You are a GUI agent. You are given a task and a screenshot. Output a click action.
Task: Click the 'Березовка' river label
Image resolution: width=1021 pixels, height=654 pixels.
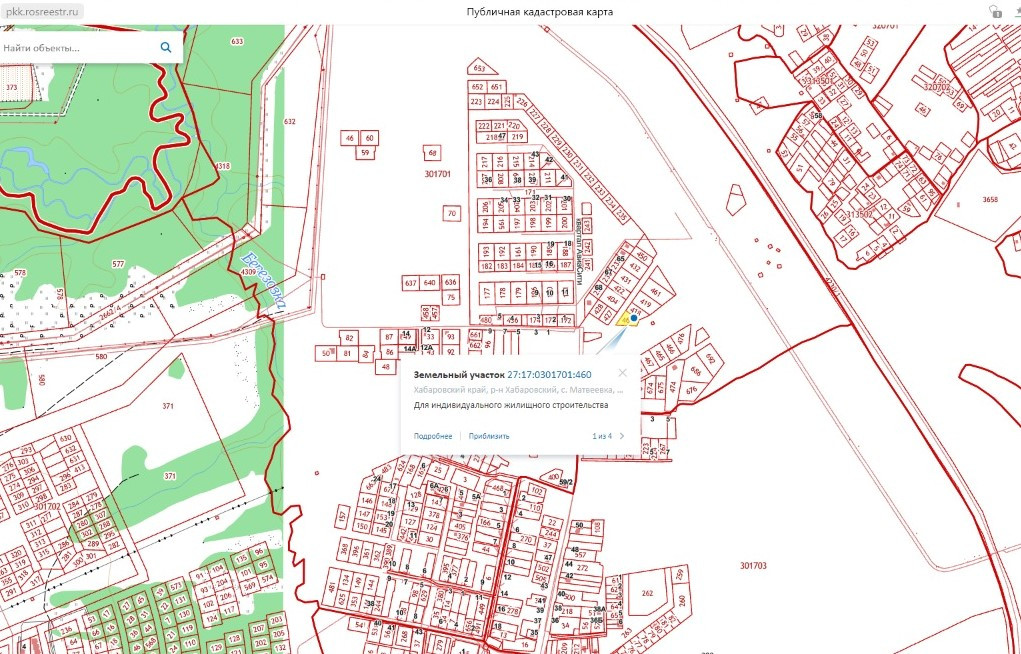point(264,279)
